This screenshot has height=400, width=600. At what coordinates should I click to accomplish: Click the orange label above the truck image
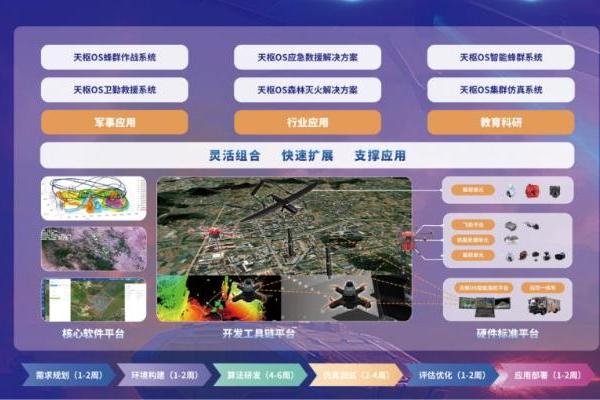point(543,287)
